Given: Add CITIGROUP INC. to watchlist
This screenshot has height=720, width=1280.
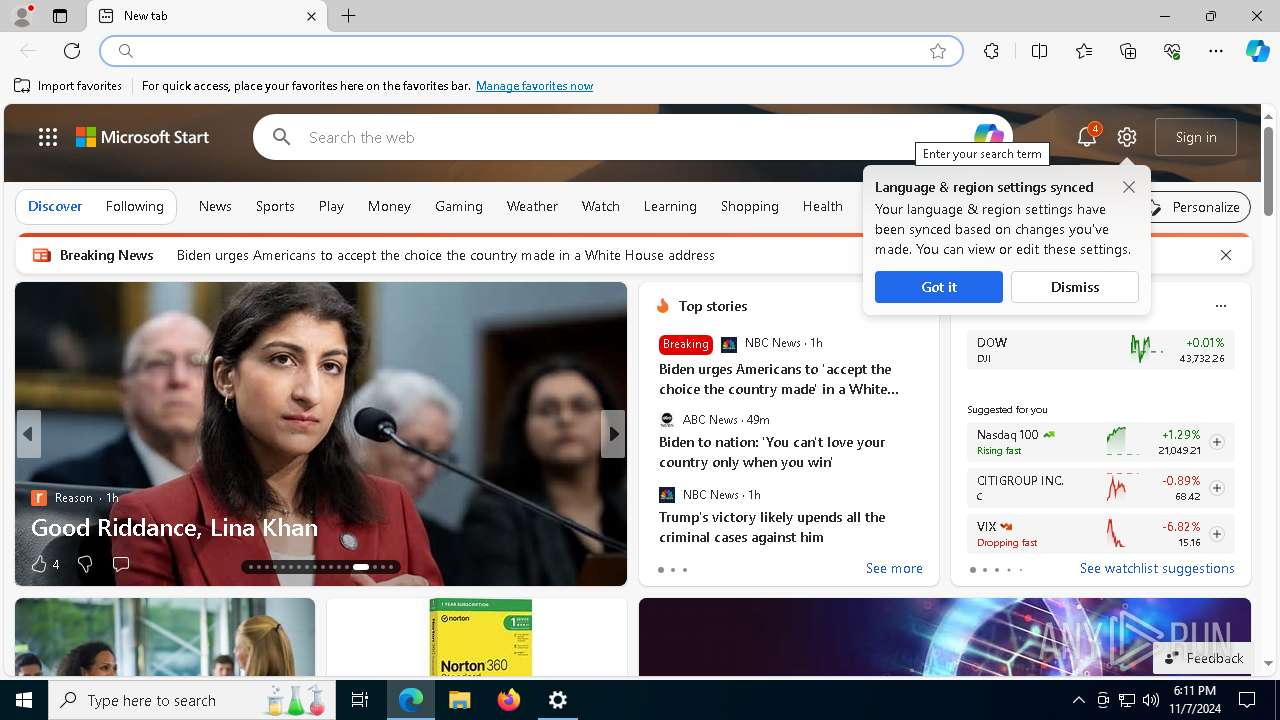Looking at the screenshot, I should click(x=1217, y=488).
